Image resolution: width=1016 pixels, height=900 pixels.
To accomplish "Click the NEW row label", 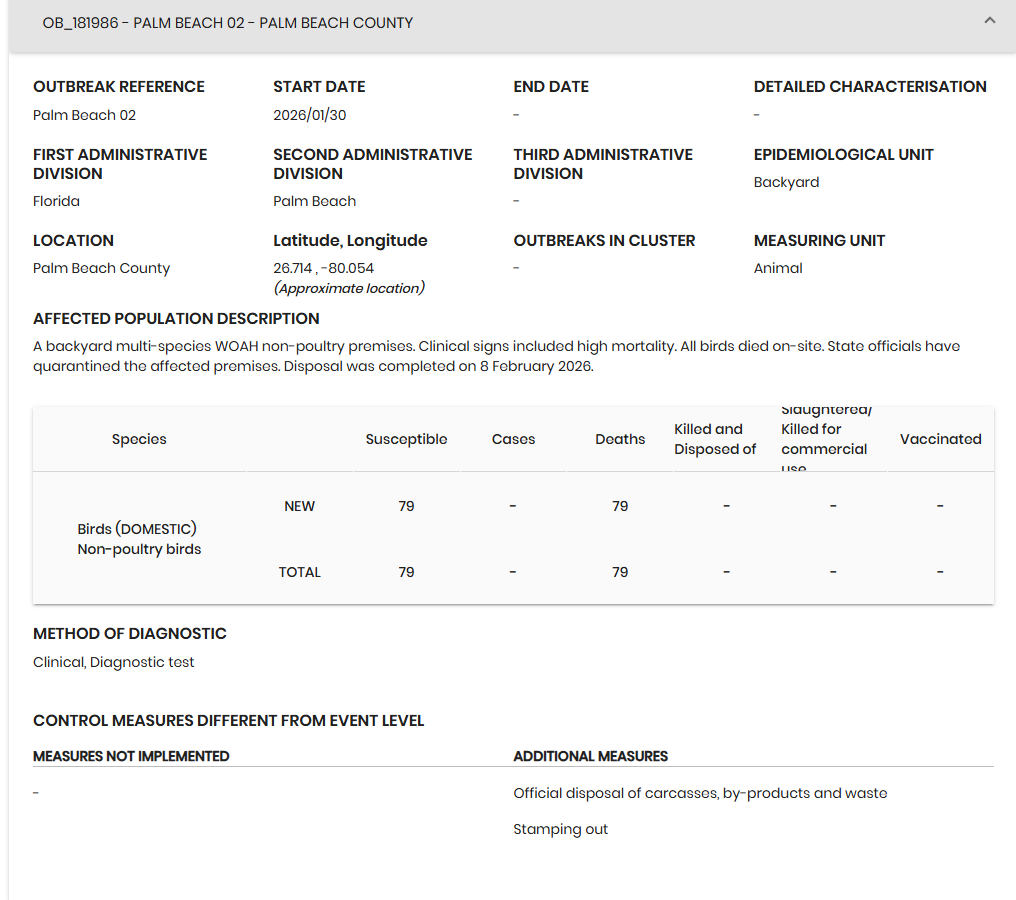I will click(299, 506).
